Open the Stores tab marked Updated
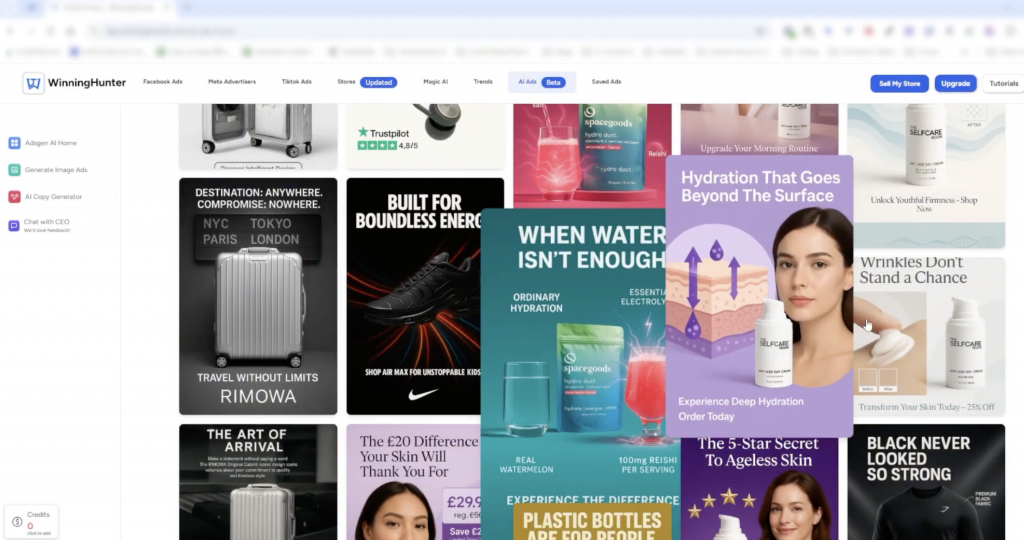 (x=366, y=82)
